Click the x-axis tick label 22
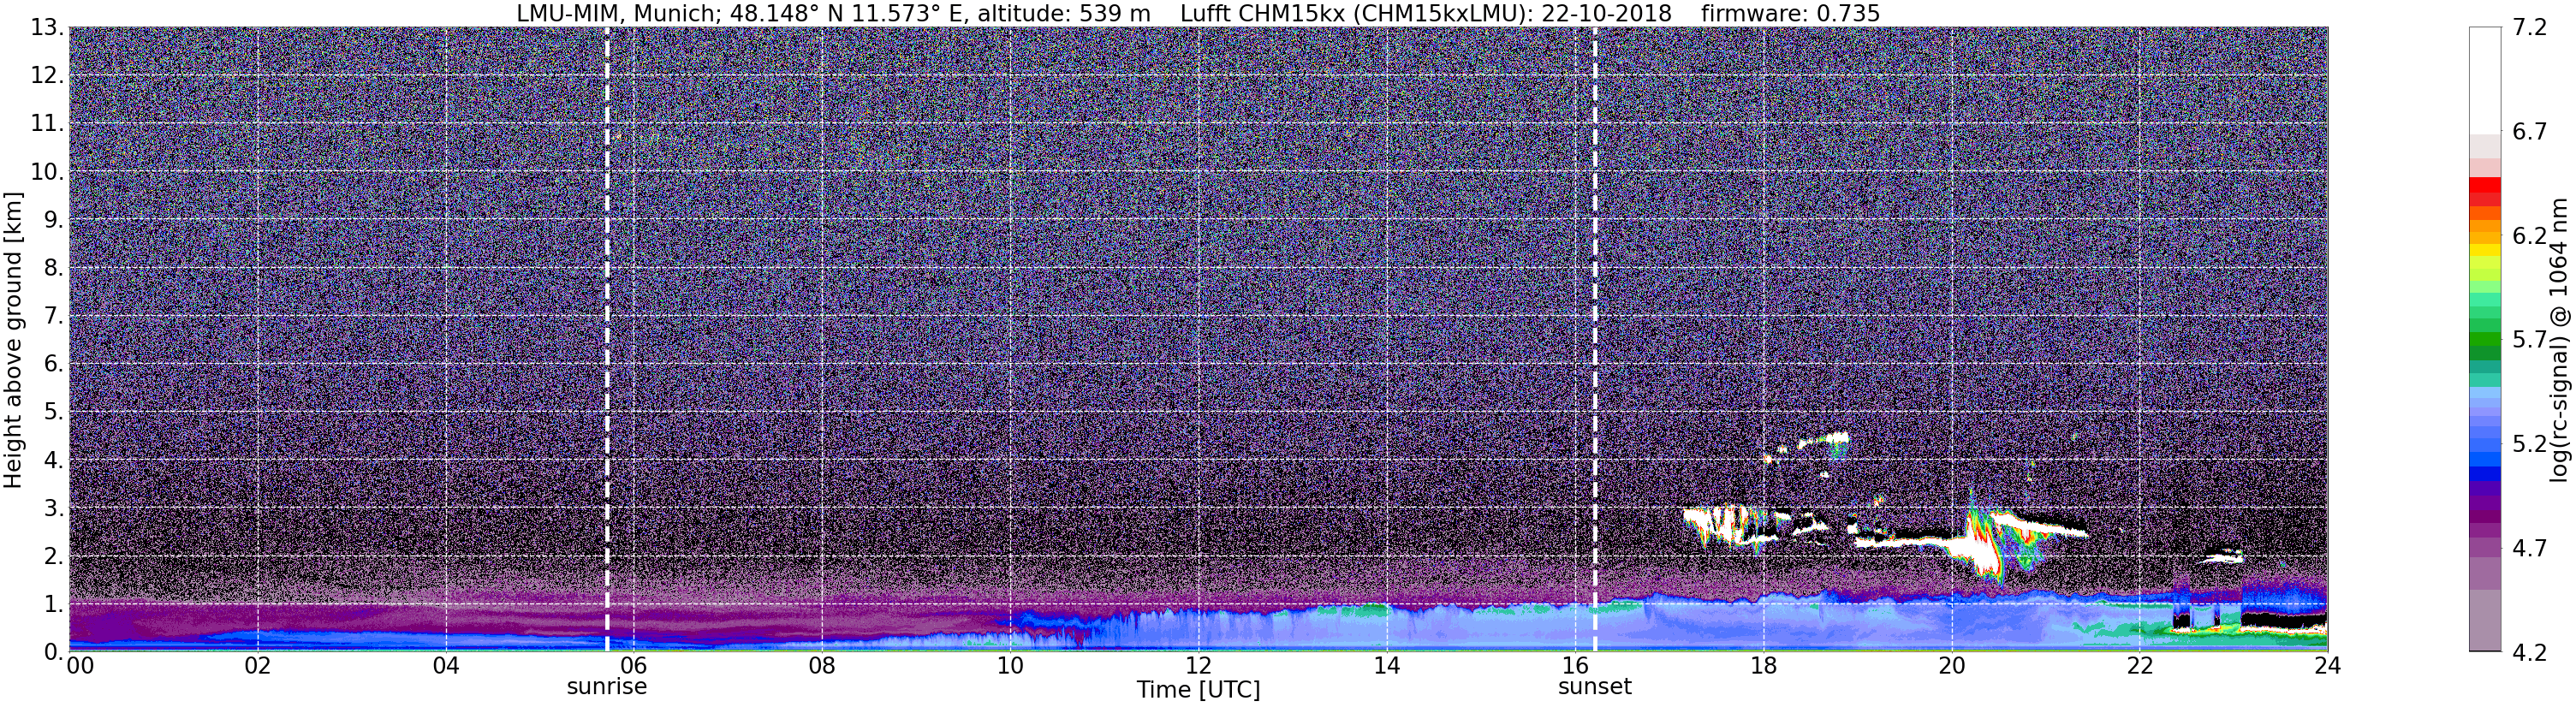Viewport: 2576px width, 707px height. (x=2139, y=666)
